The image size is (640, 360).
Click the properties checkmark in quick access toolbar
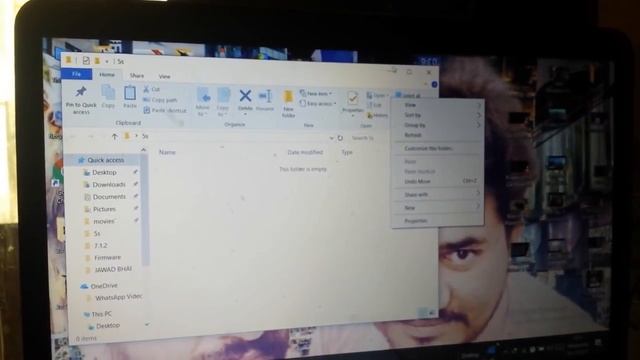[x=86, y=60]
